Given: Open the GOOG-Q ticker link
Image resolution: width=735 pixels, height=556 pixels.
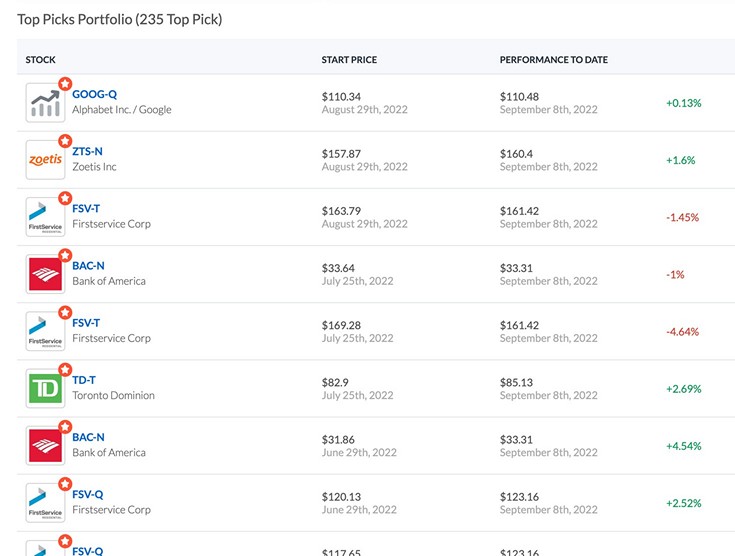Looking at the screenshot, I should (94, 94).
